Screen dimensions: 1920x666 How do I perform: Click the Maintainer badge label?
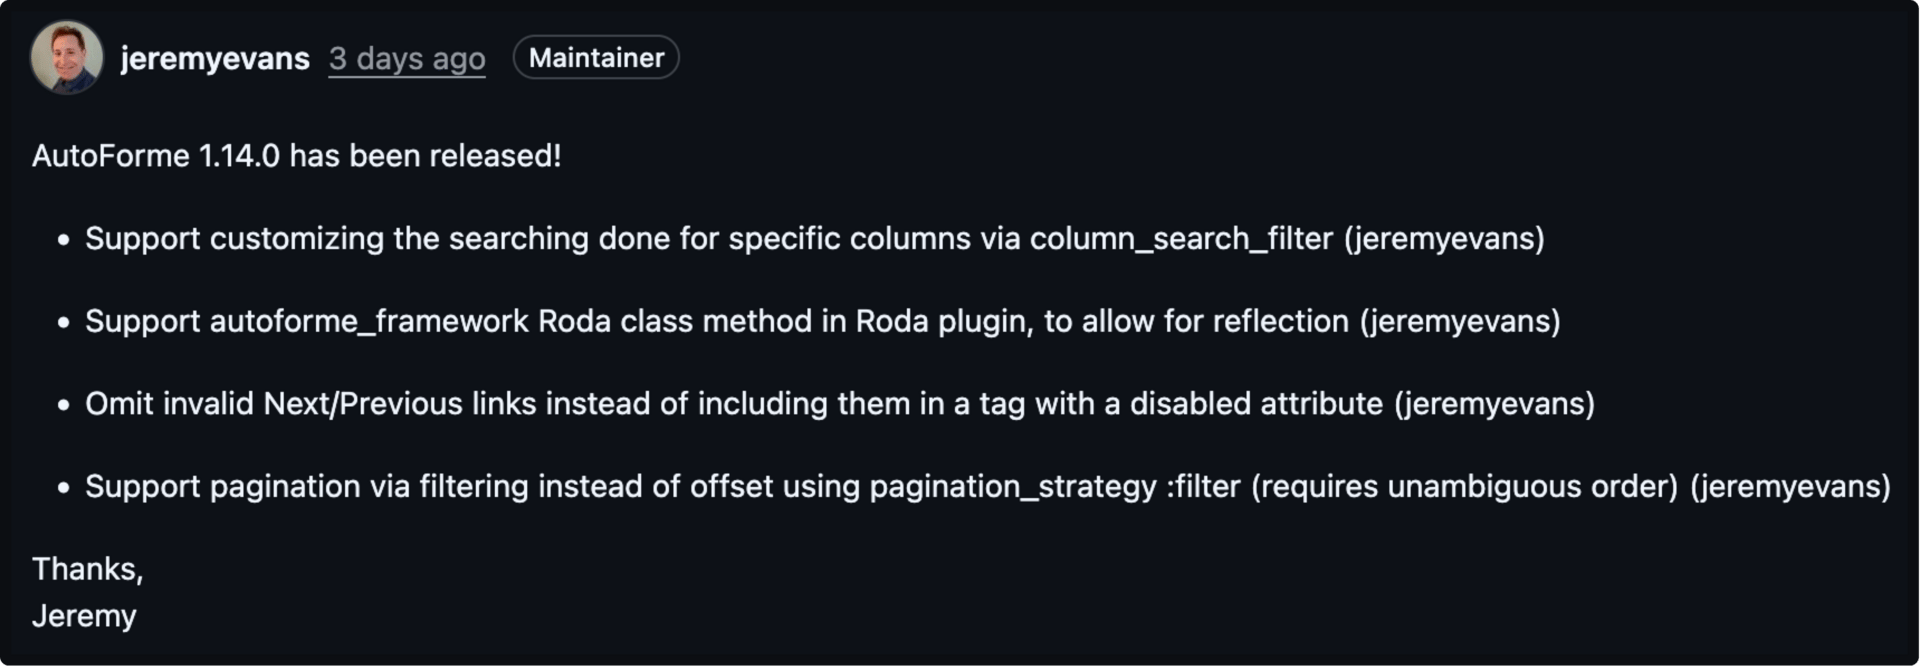(x=596, y=57)
